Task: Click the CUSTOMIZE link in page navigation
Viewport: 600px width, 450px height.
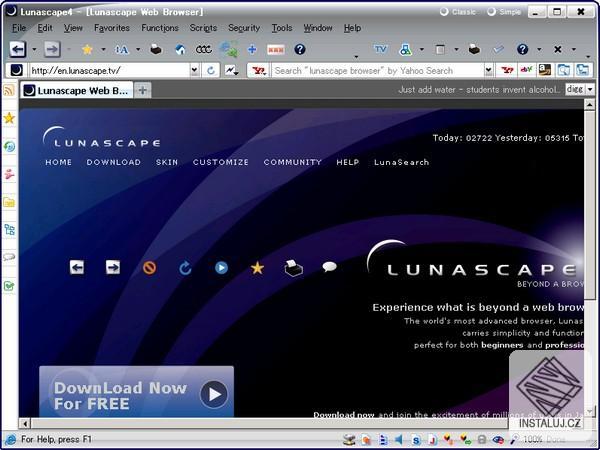Action: click(x=221, y=162)
